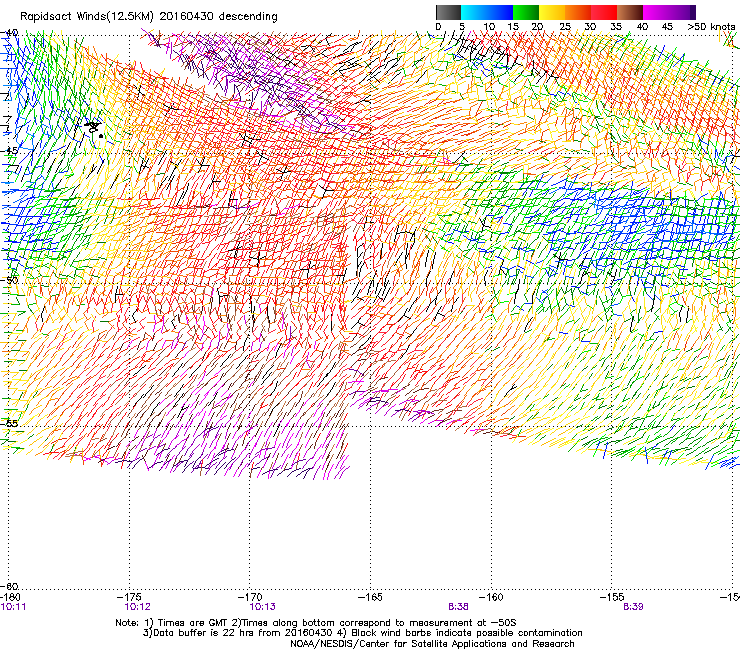Click the -160 longitude label
Image resolution: width=740 pixels, height=650 pixels.
491,597
